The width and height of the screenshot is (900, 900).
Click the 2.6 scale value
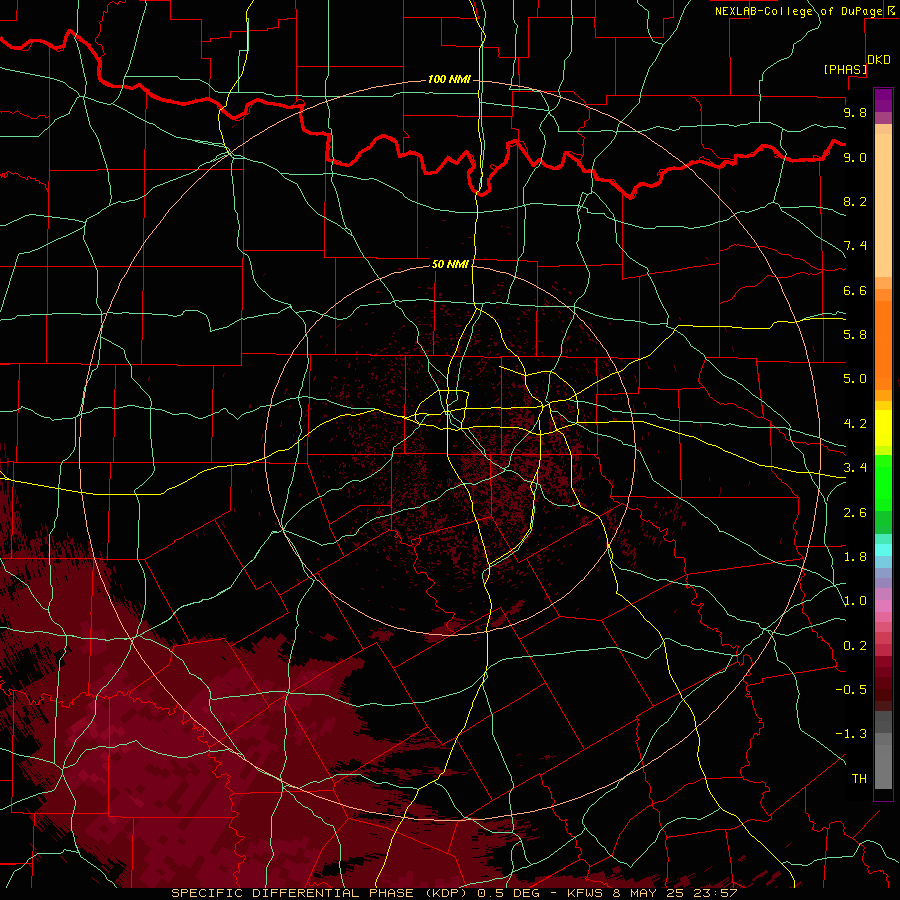[855, 513]
